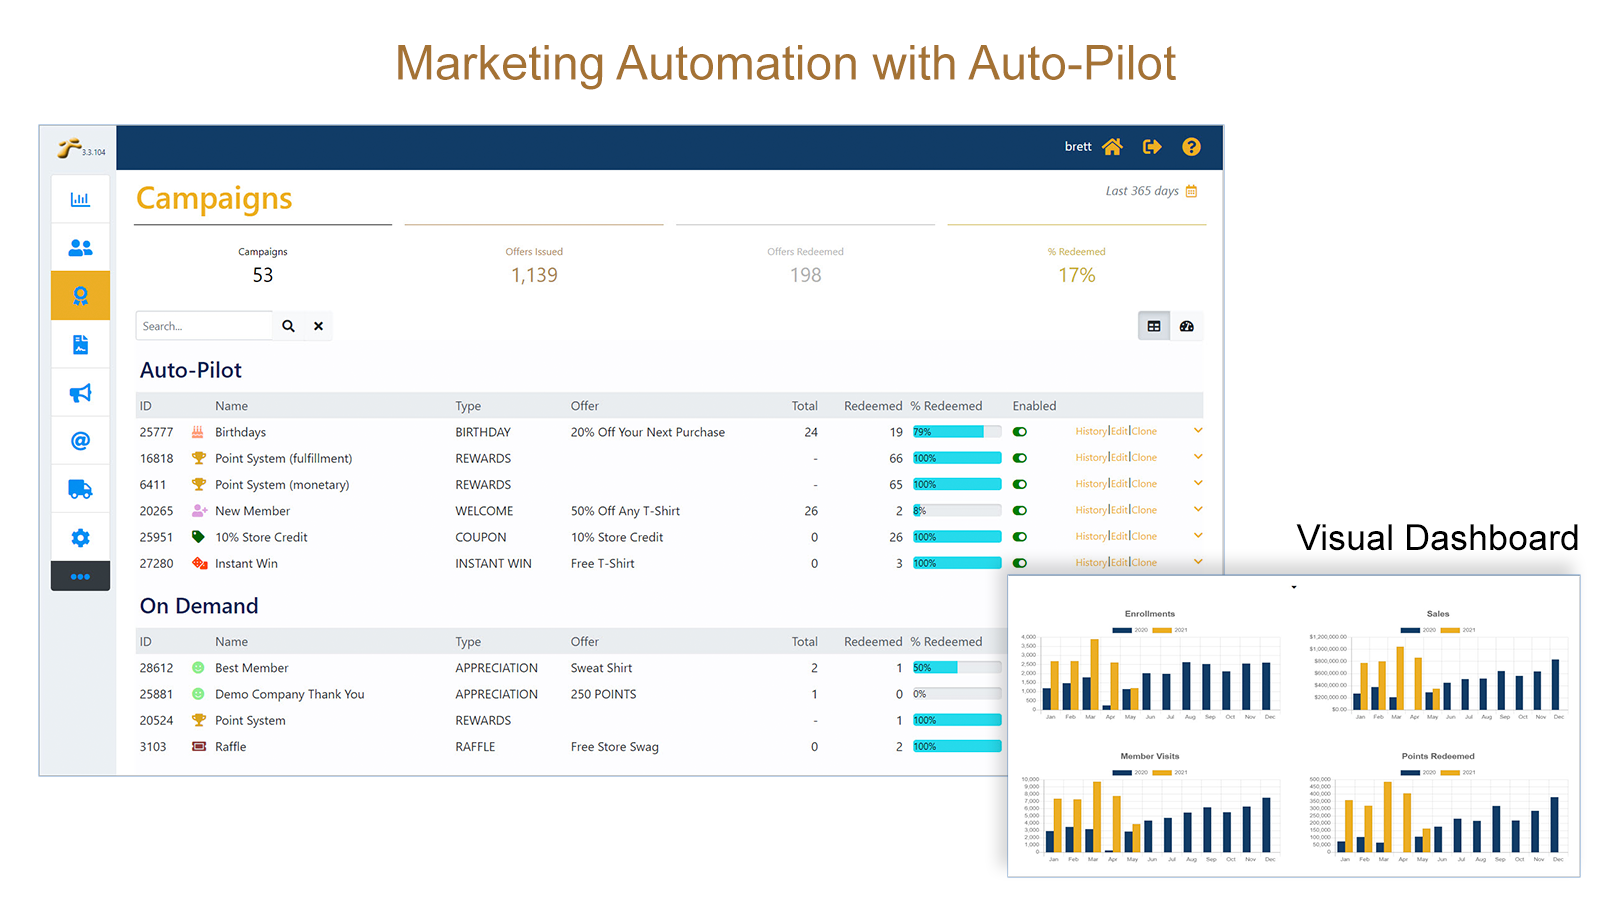This screenshot has width=1600, height=900.
Task: Expand the New Member row chevron
Action: [1198, 509]
